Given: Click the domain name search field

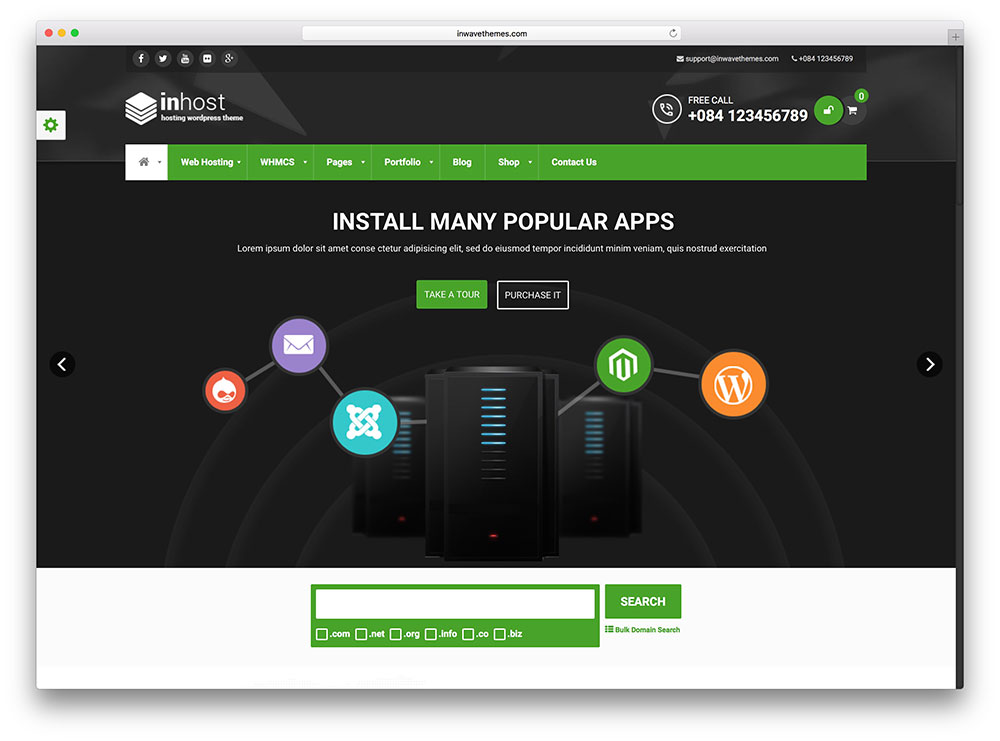Looking at the screenshot, I should click(455, 604).
